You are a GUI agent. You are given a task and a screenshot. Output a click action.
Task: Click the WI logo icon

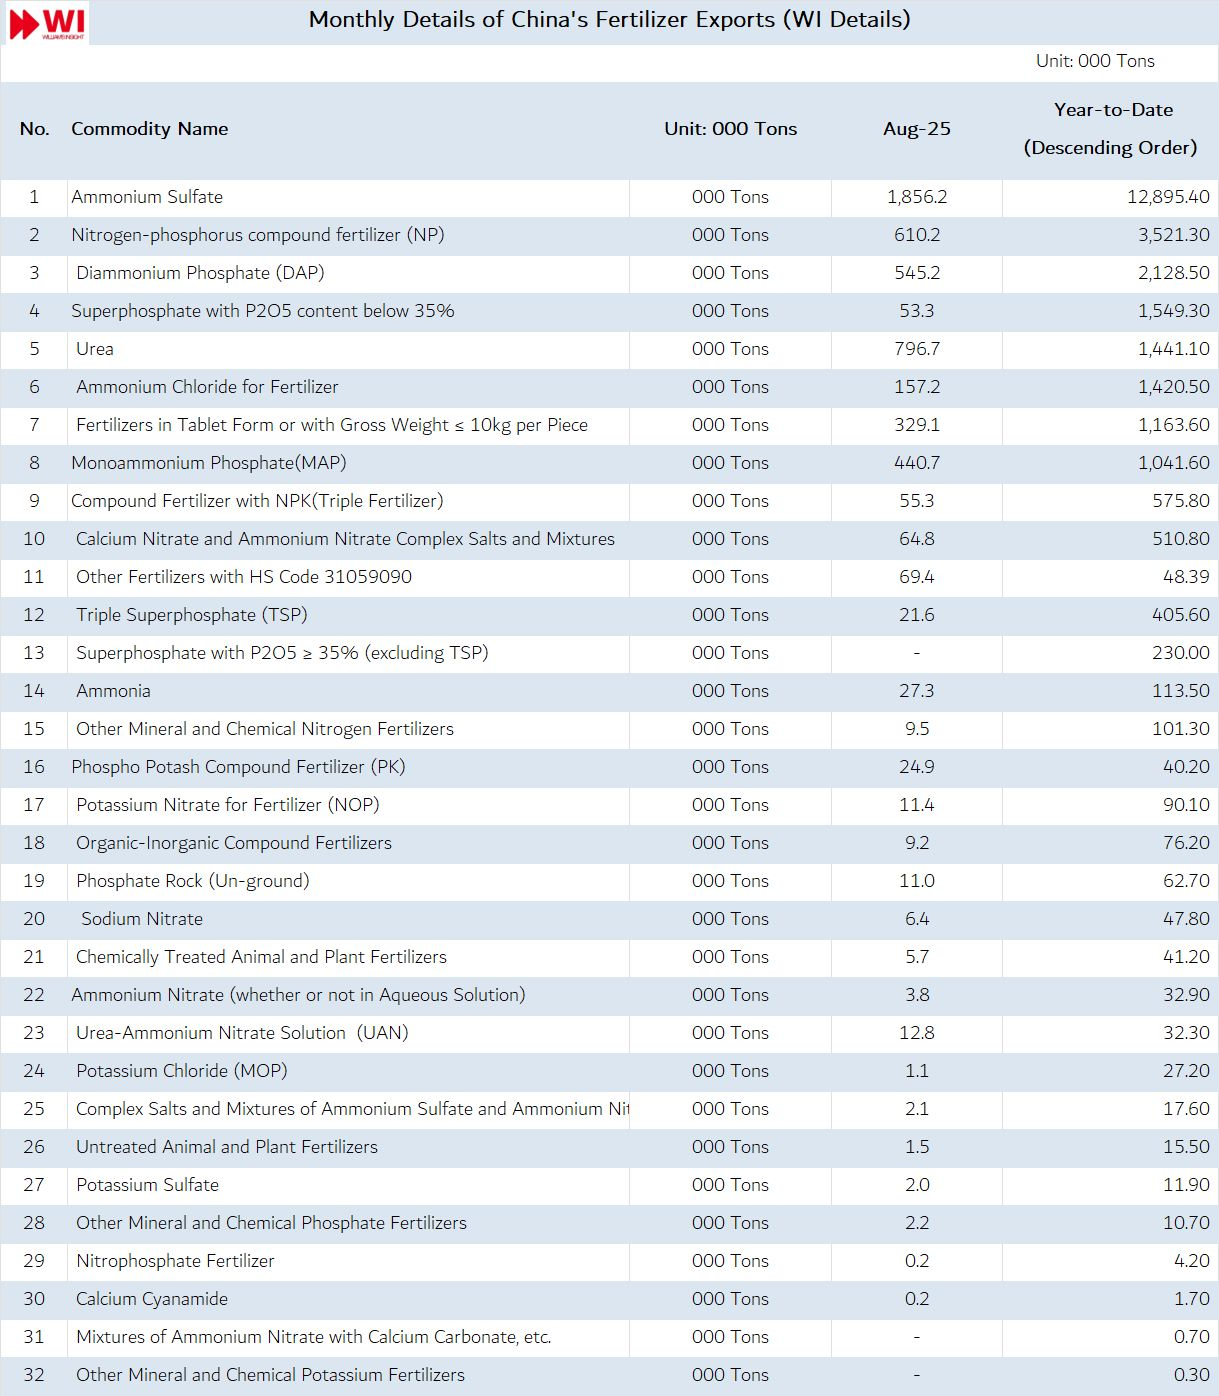tap(46, 23)
